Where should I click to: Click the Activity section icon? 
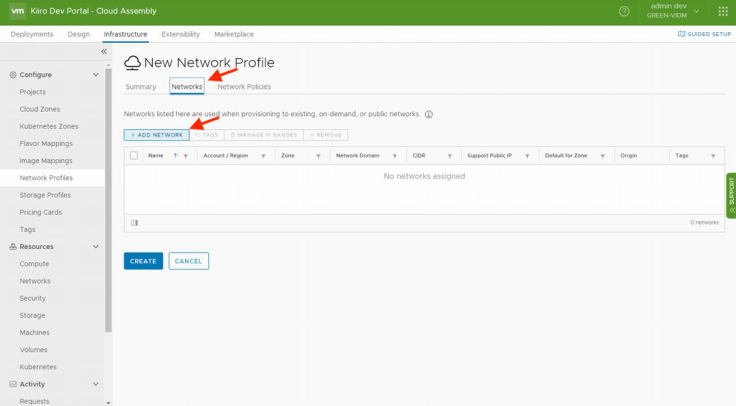(x=13, y=384)
